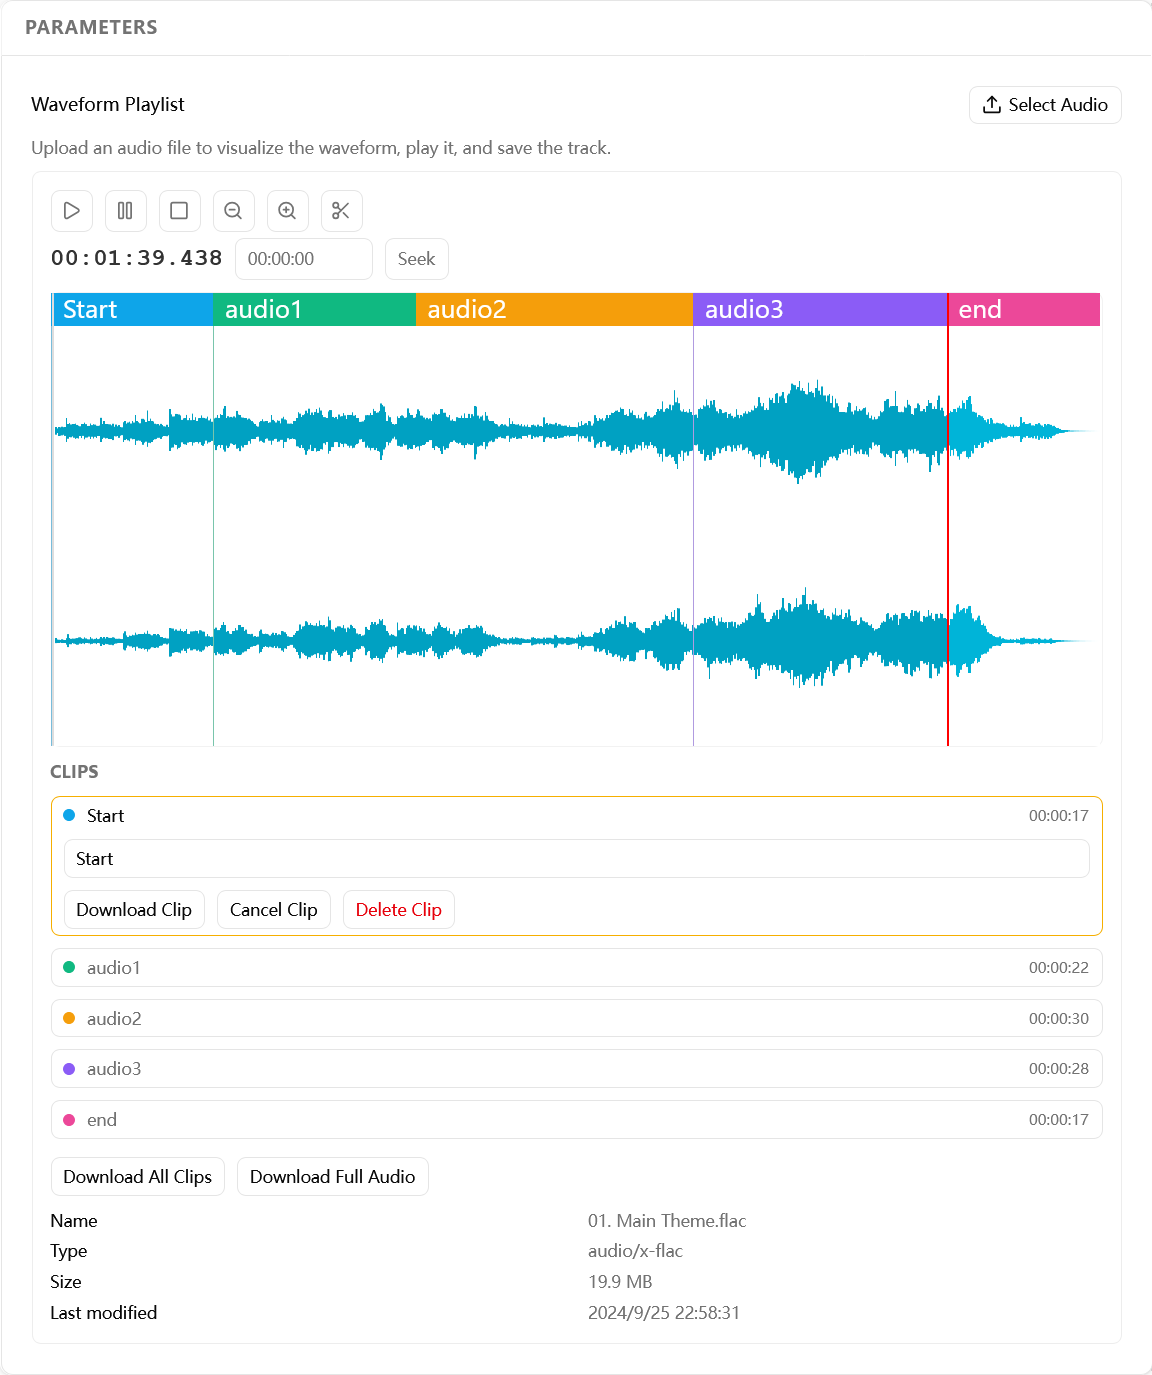The image size is (1152, 1375).
Task: Click Download Clip for the Start clip
Action: [134, 909]
